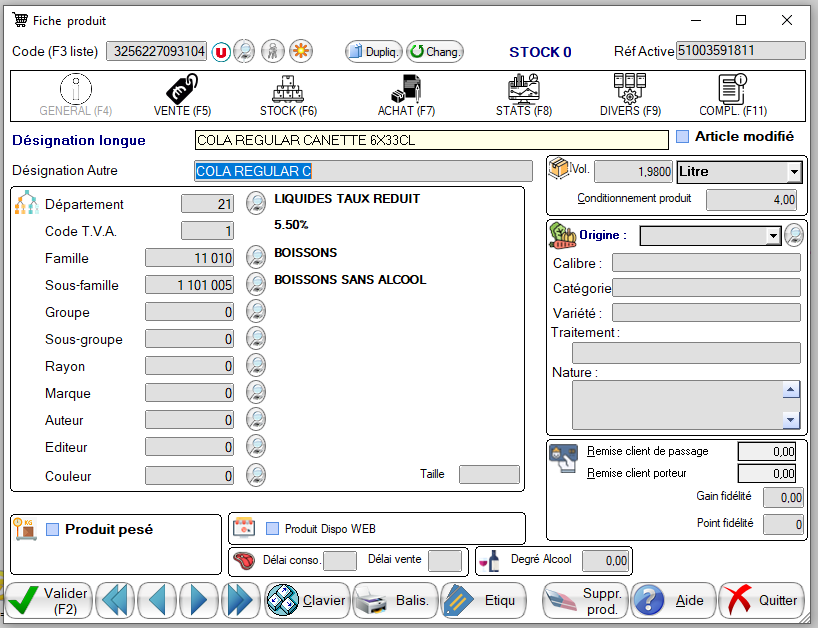Expand the Litre unit dropdown

(x=794, y=172)
